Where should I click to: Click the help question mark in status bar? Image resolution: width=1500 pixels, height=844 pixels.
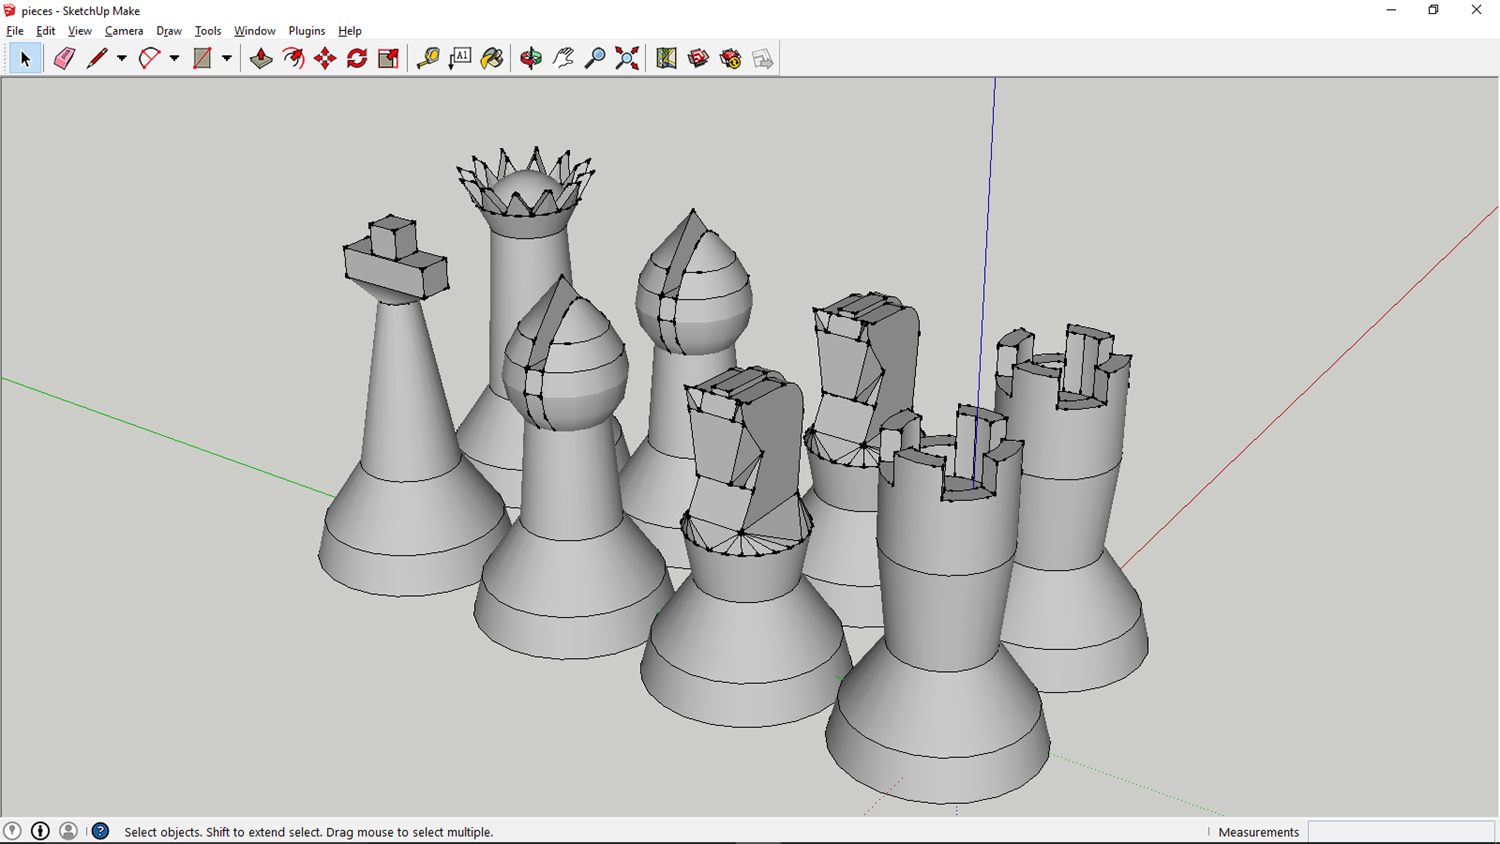[99, 831]
